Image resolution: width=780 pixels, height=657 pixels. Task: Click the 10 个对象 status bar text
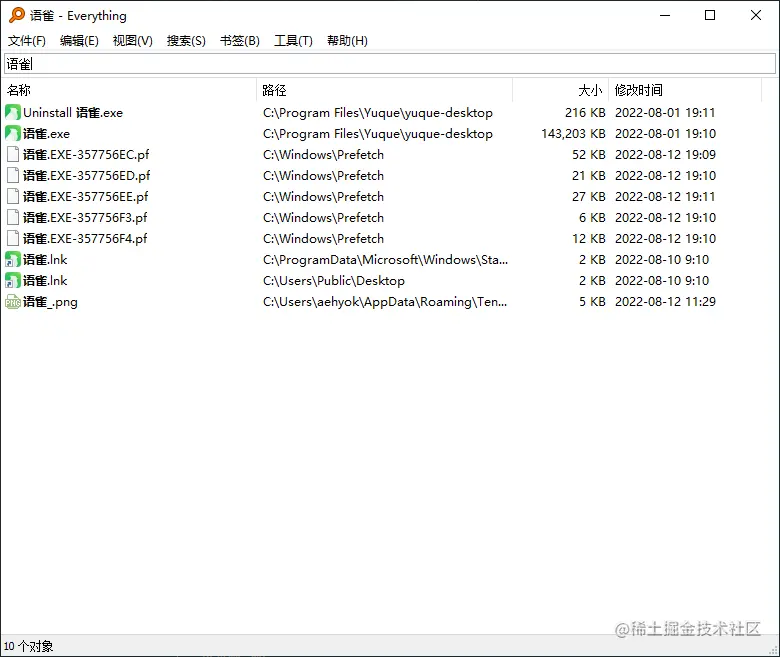click(28, 646)
